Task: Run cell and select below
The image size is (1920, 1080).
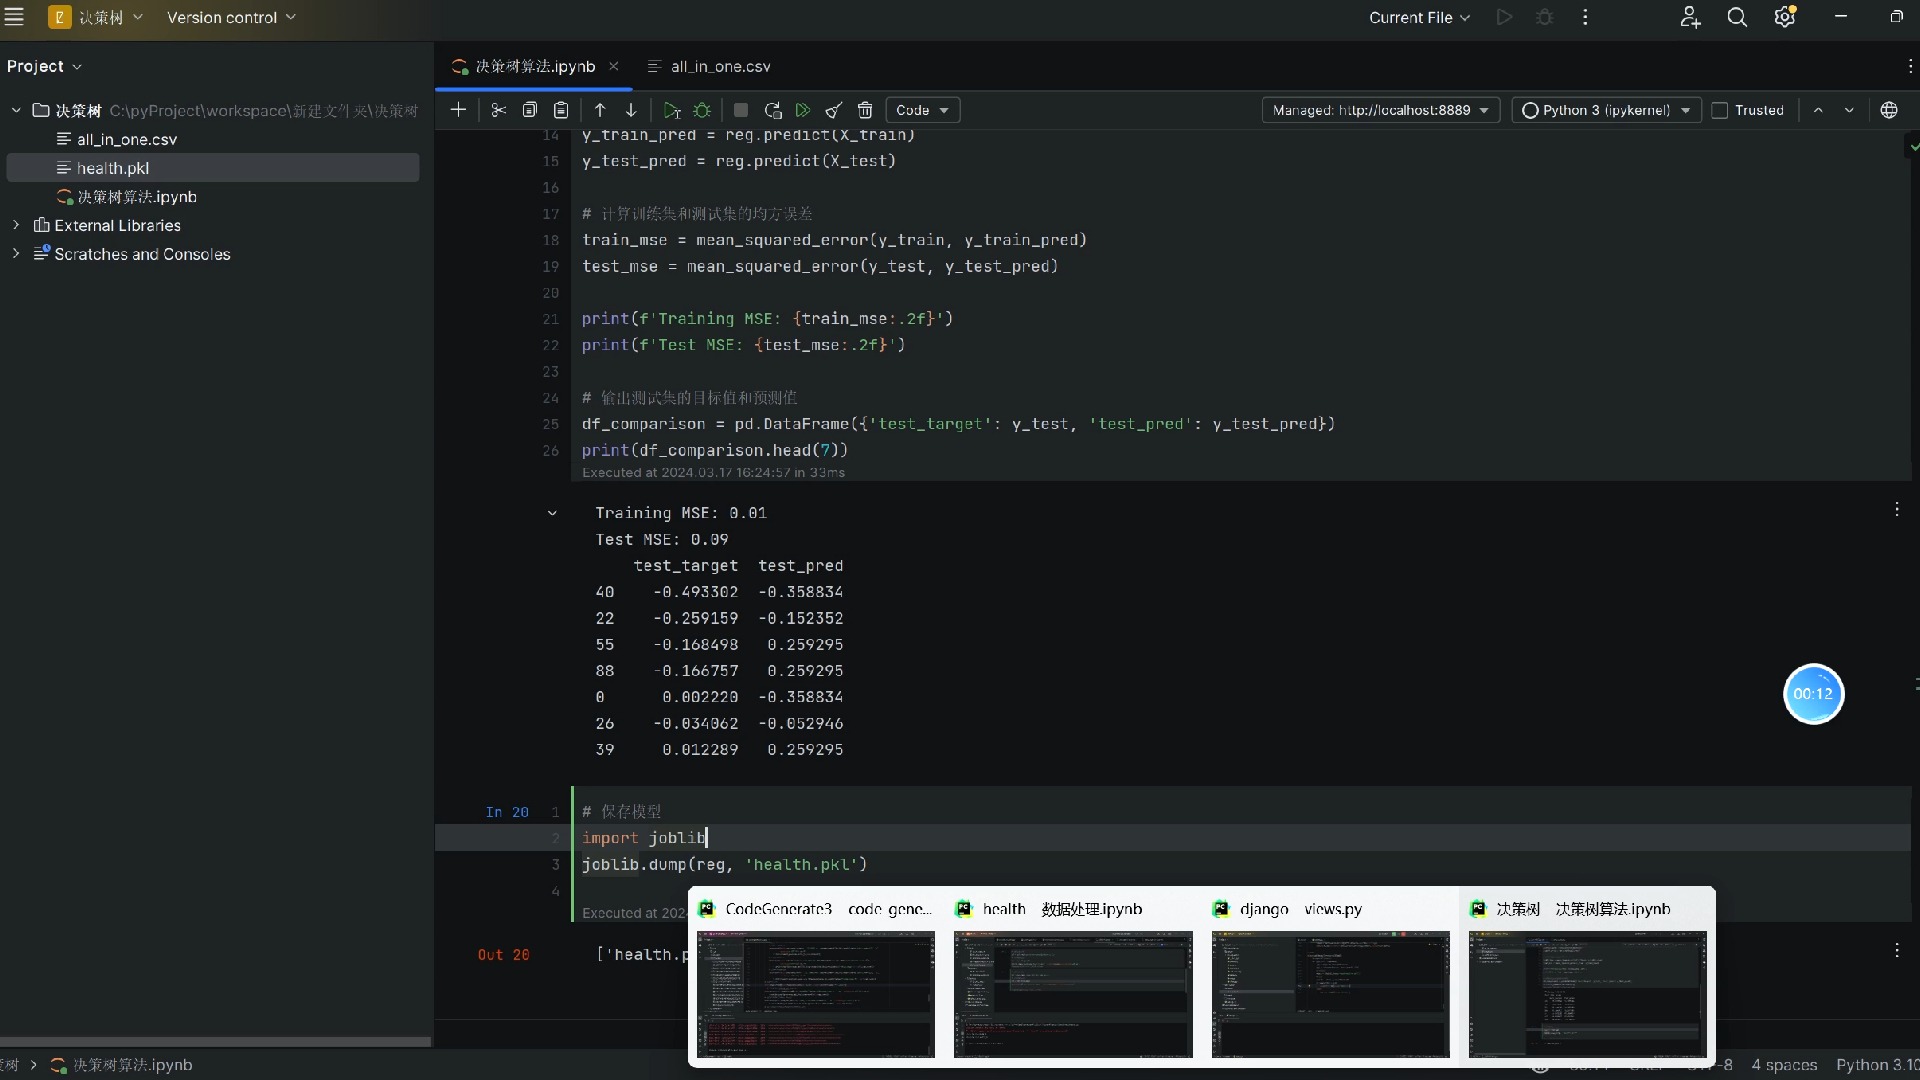Action: tap(672, 110)
